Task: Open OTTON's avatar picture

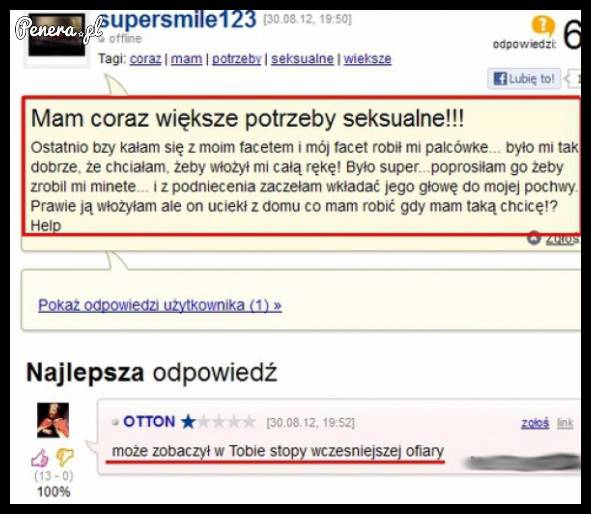Action: [53, 420]
